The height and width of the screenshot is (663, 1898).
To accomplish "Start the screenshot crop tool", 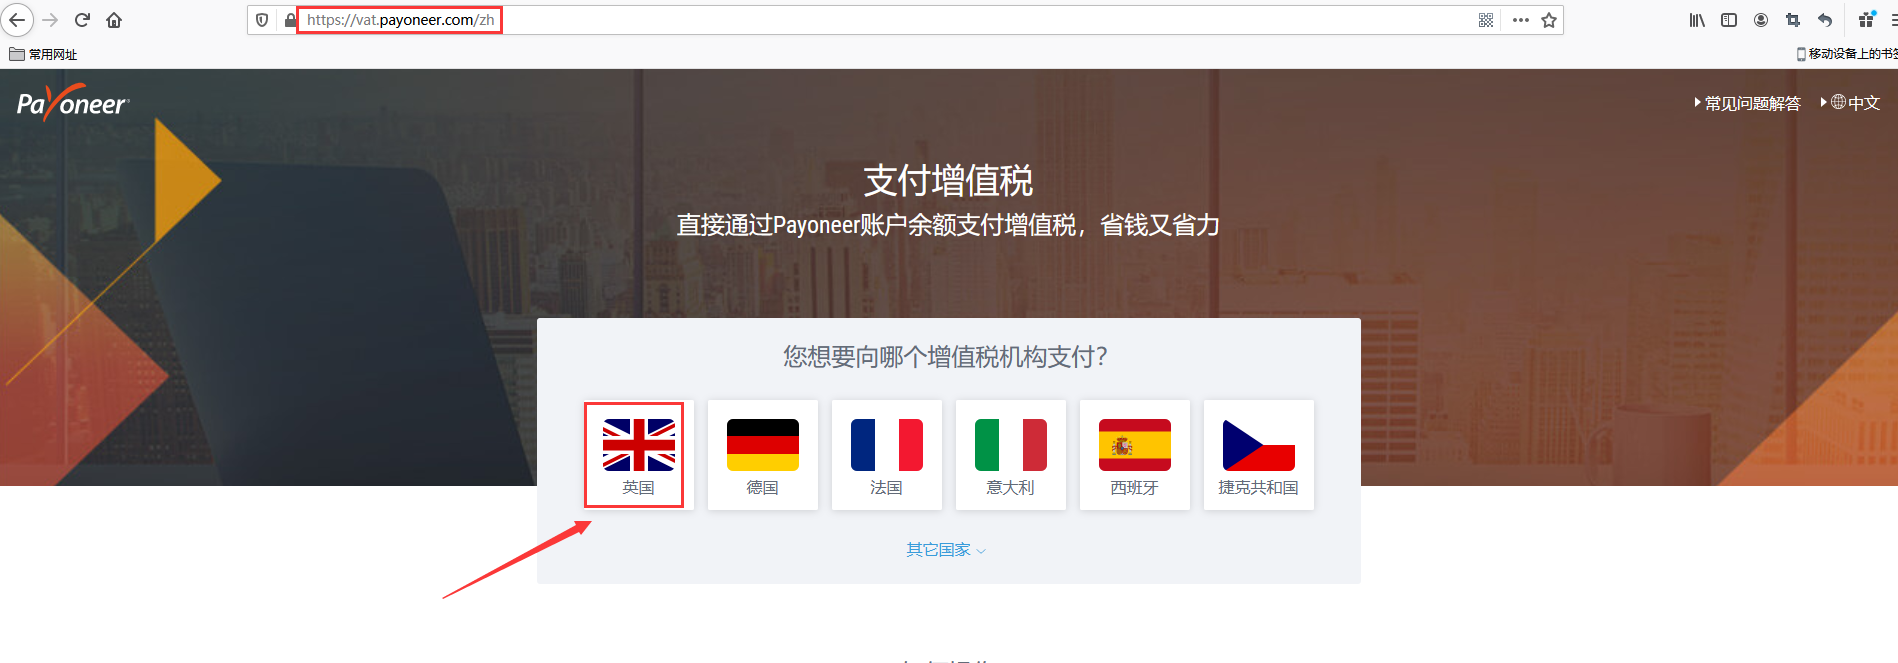I will pos(1793,20).
